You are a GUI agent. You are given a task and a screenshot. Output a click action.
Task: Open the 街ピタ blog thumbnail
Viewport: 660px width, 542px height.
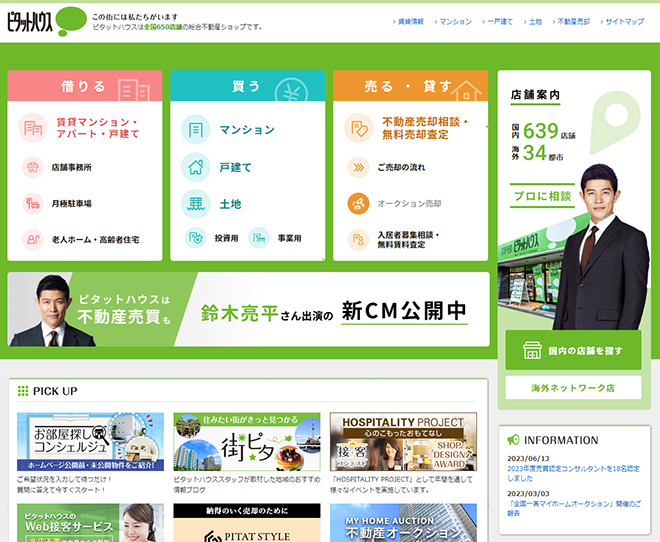[247, 441]
